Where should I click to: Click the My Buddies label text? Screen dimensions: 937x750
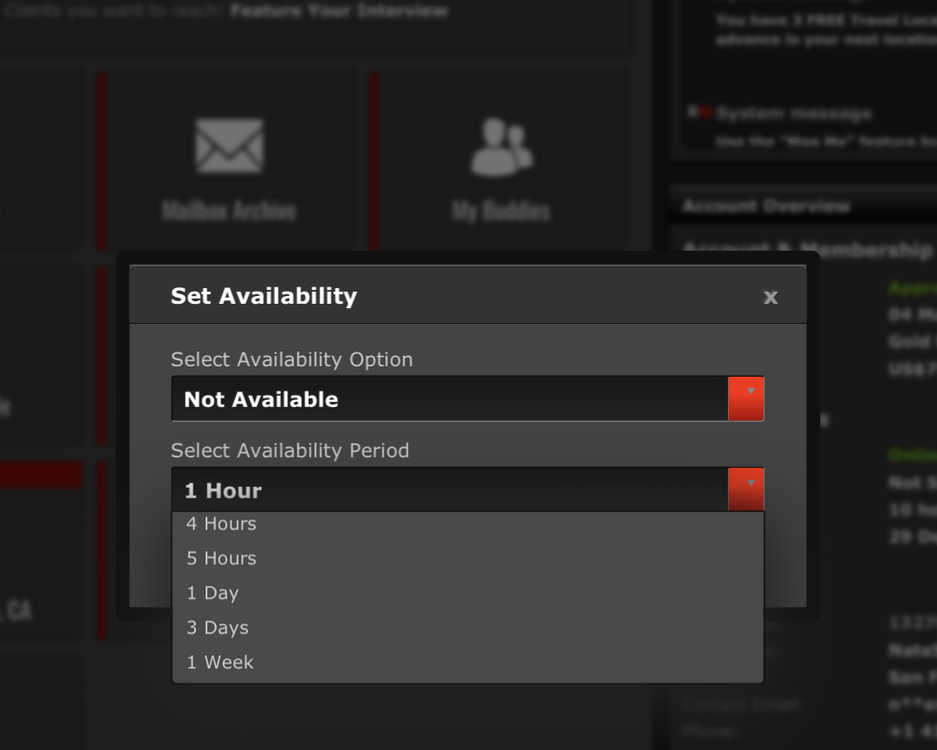tap(501, 211)
